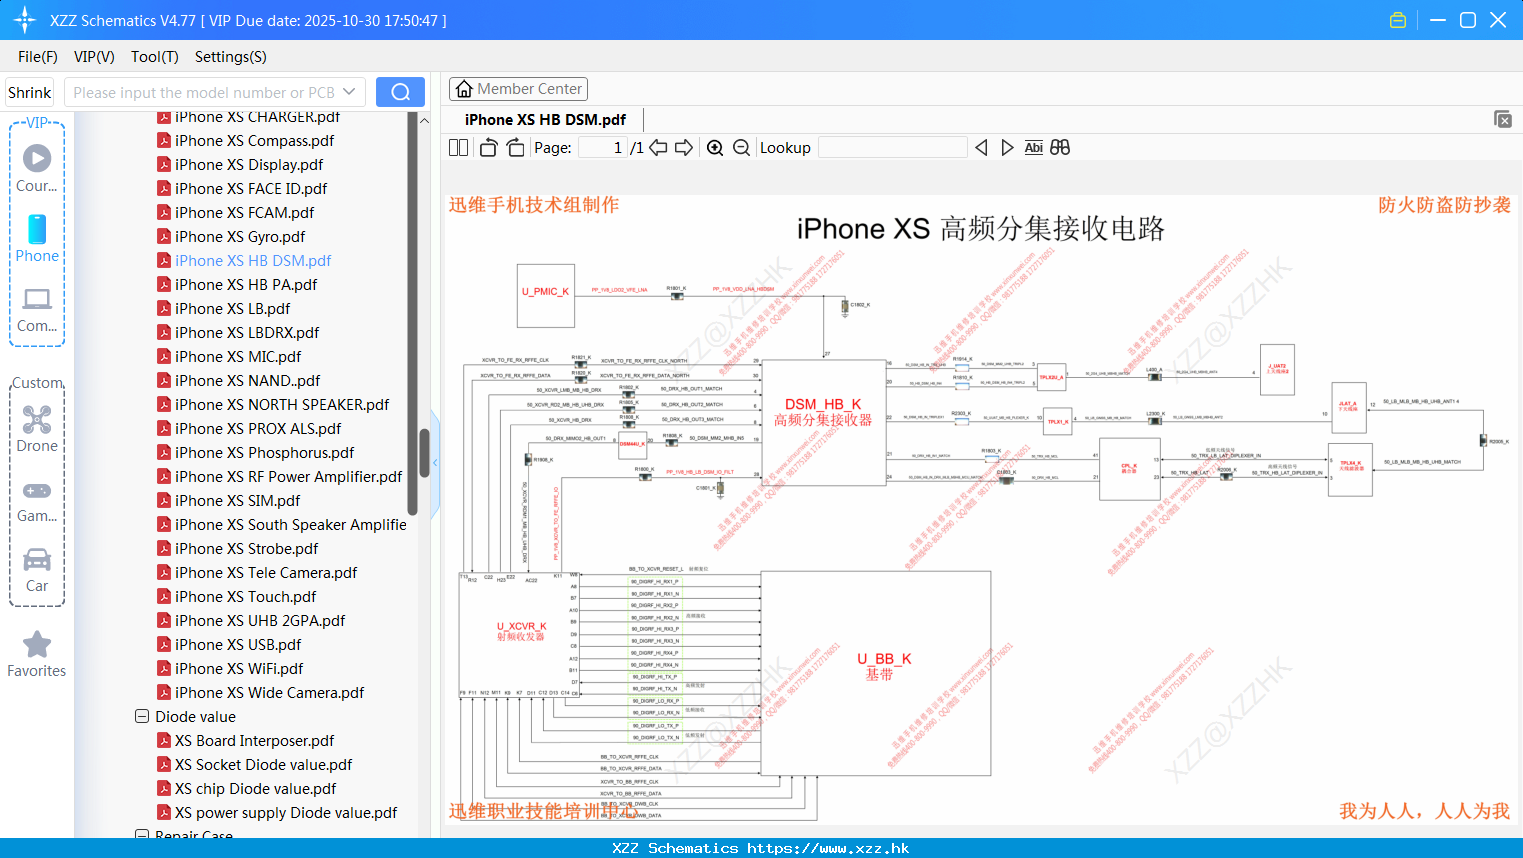This screenshot has height=858, width=1523.
Task: Find previous lookup match
Action: pyautogui.click(x=981, y=148)
